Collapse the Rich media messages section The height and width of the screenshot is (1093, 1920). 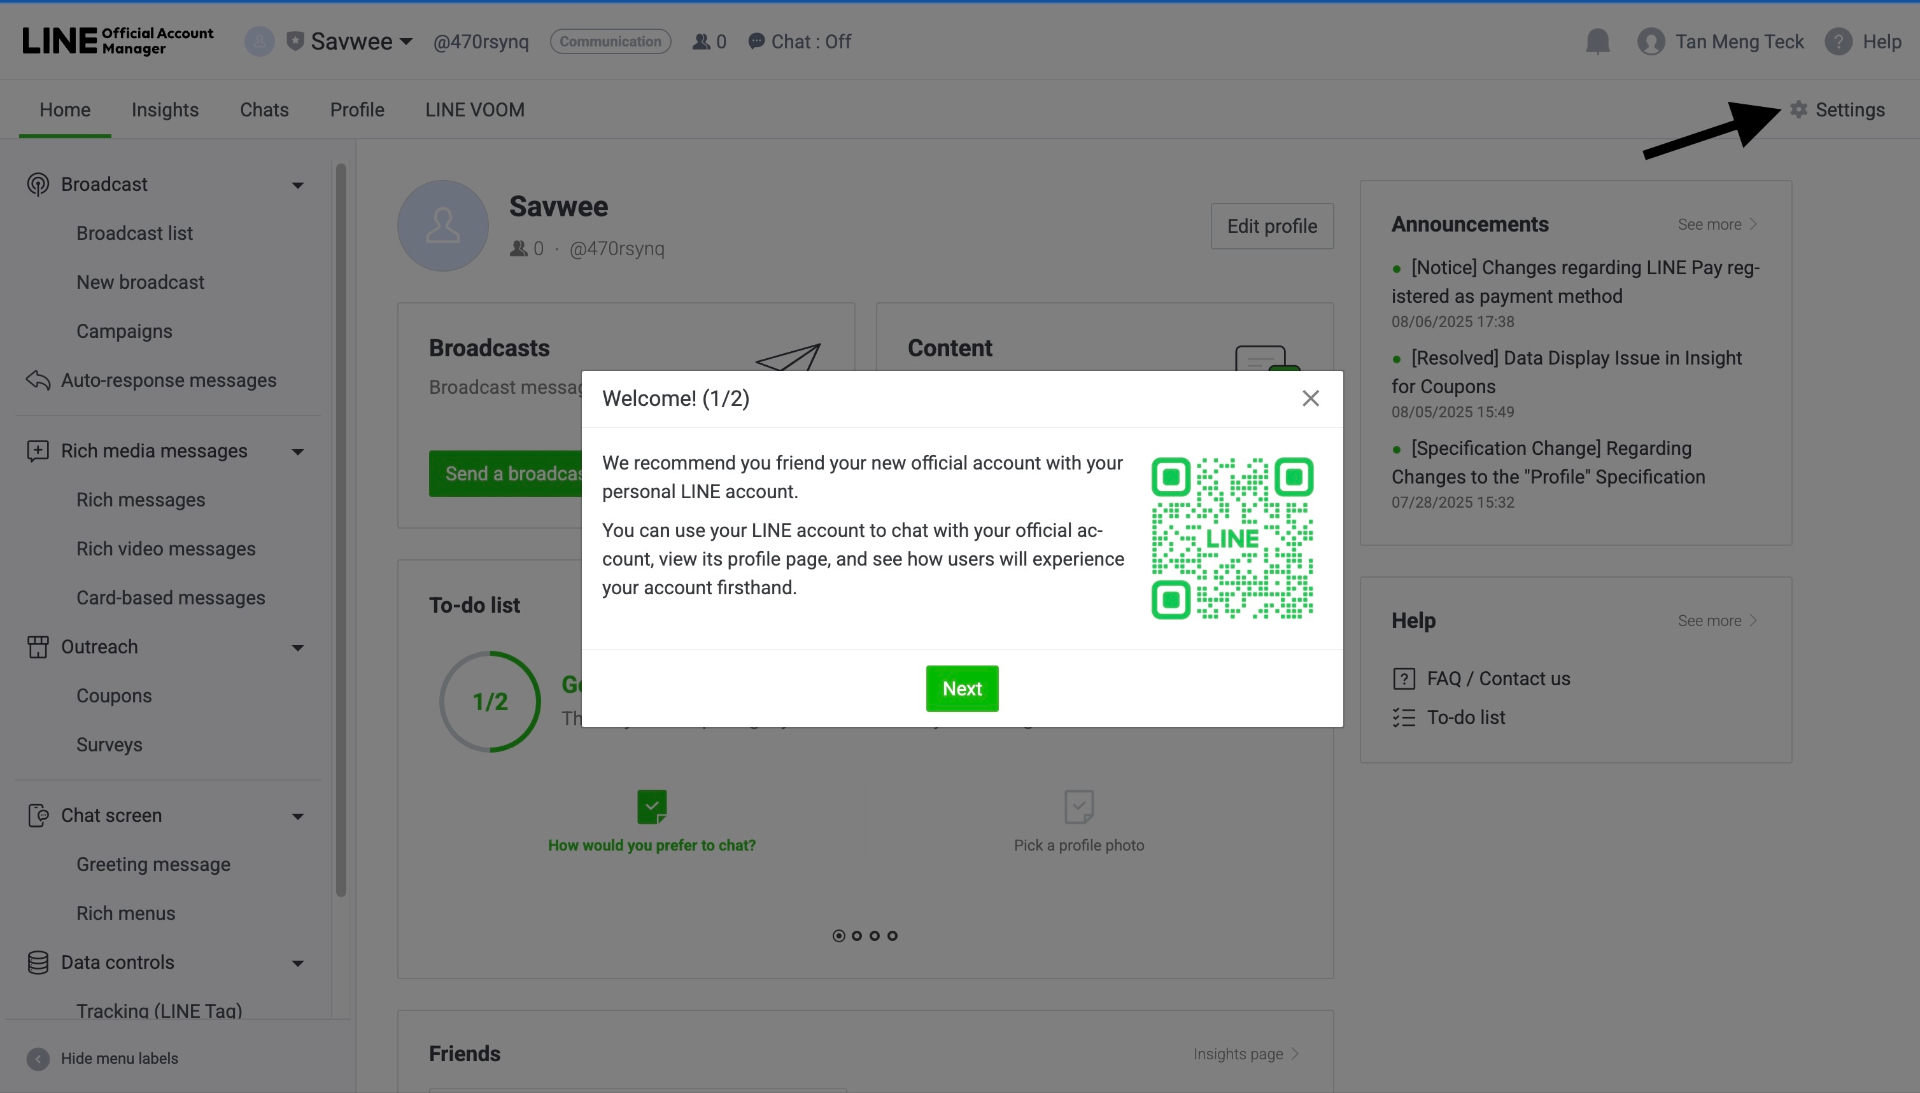298,452
